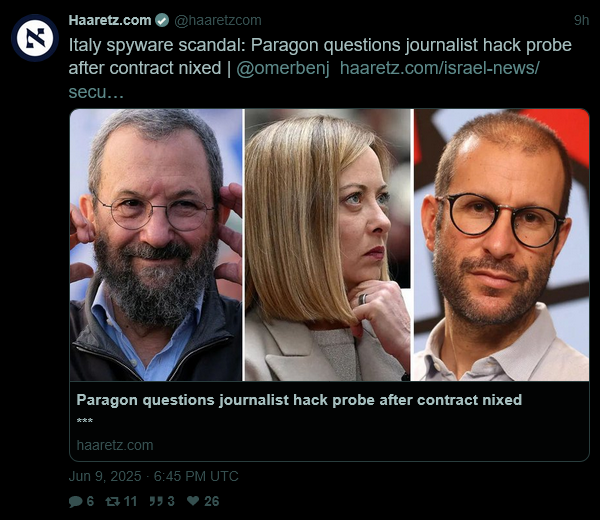
Task: Click the quote count 3
Action: tap(171, 501)
